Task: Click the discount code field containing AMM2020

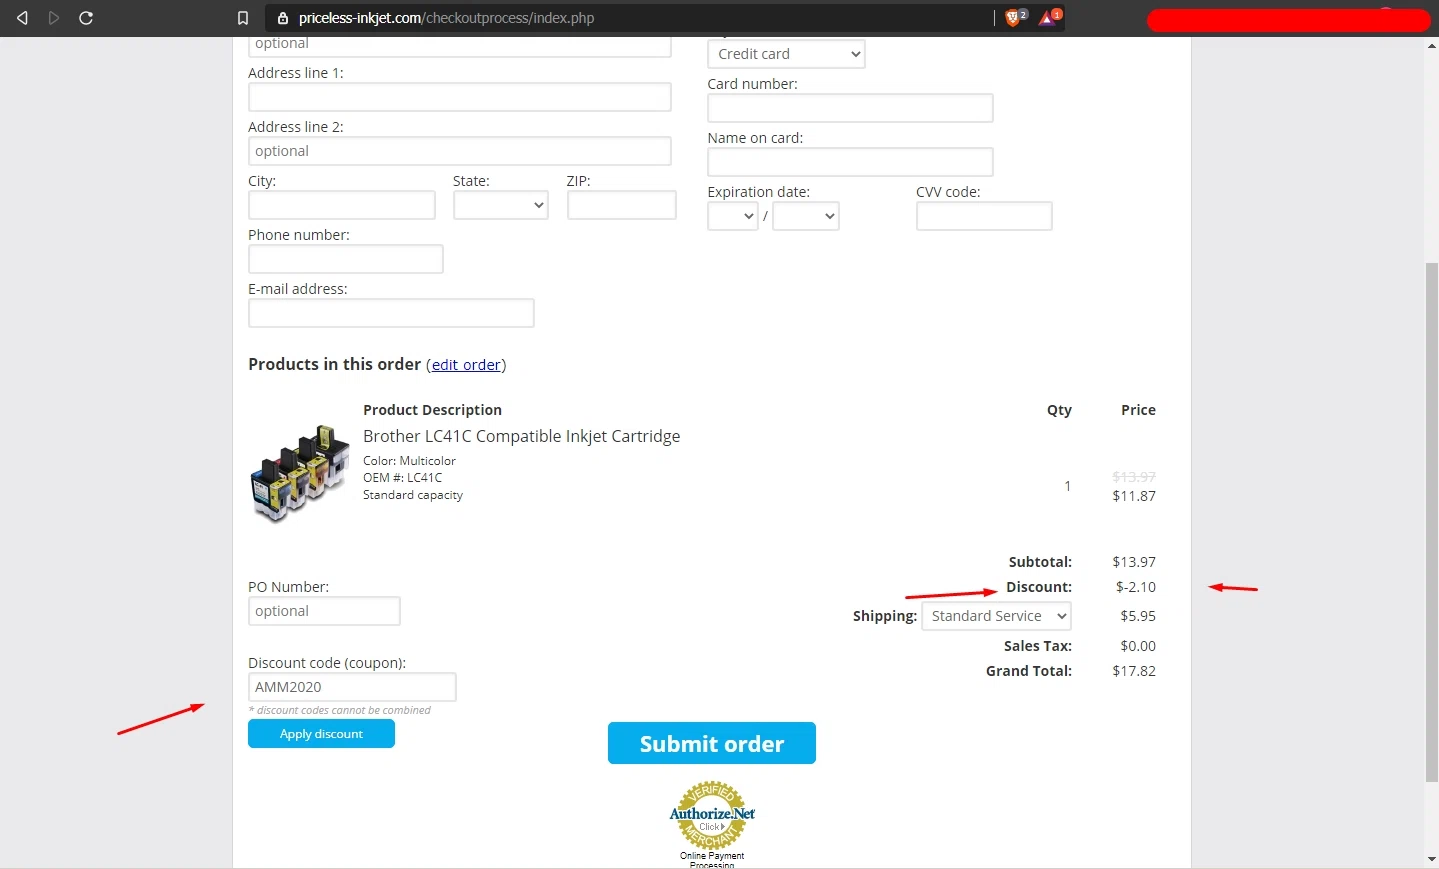Action: 352,687
